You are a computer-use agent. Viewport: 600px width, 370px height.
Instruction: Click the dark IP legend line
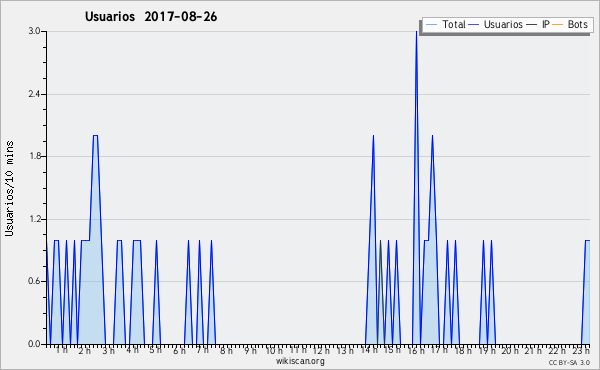[532, 25]
